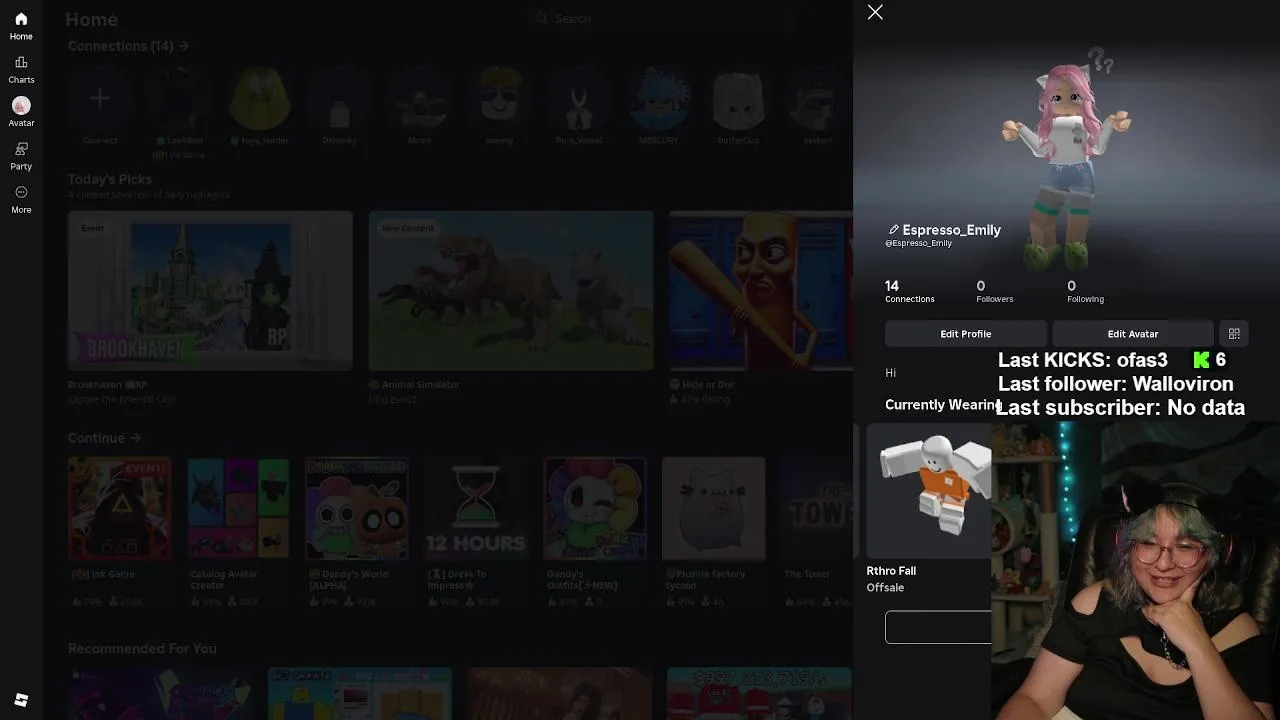
Task: Click the Recommended For You heading
Action: [x=142, y=649]
